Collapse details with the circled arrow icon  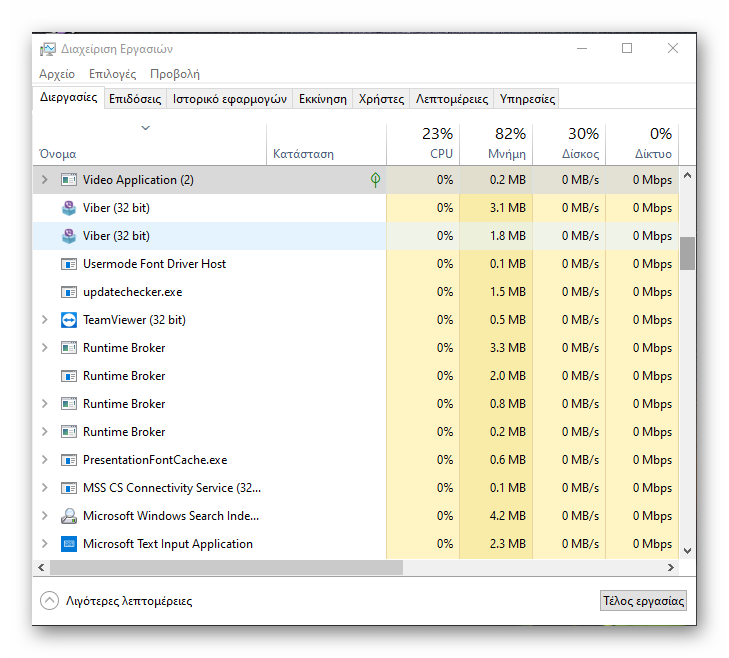click(49, 600)
